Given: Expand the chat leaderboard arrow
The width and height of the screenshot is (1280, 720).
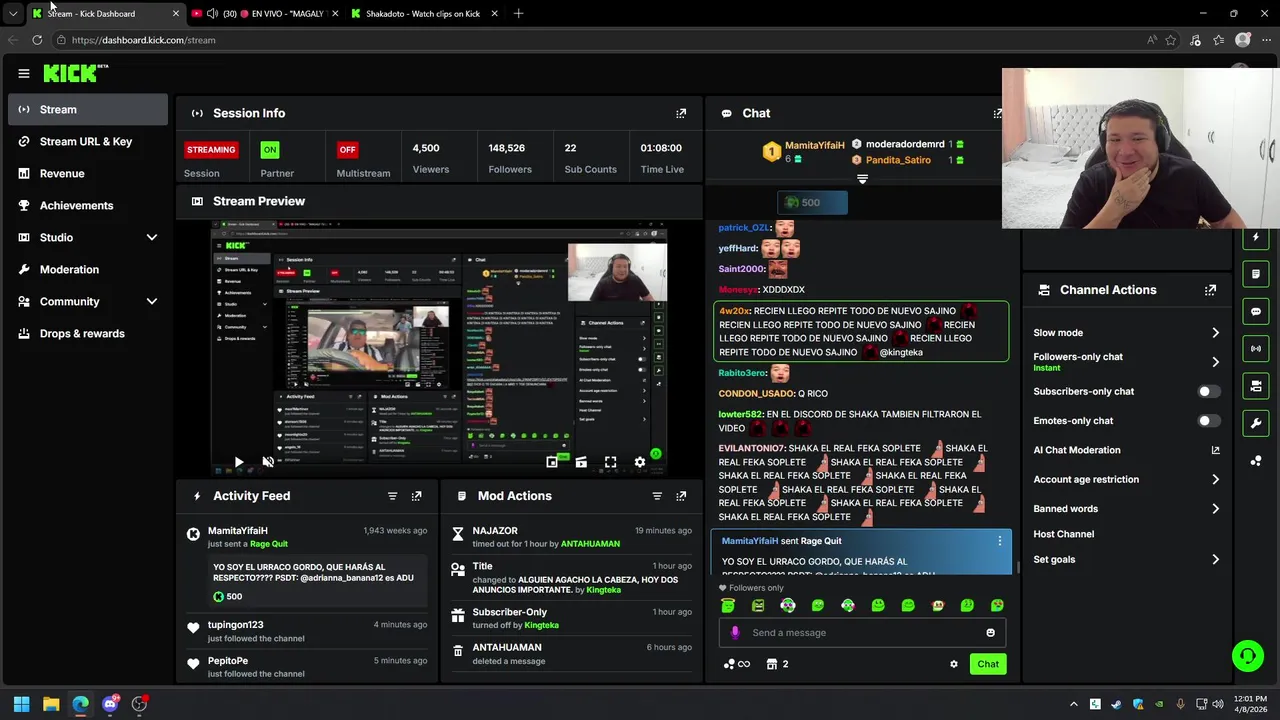Looking at the screenshot, I should pyautogui.click(x=862, y=179).
